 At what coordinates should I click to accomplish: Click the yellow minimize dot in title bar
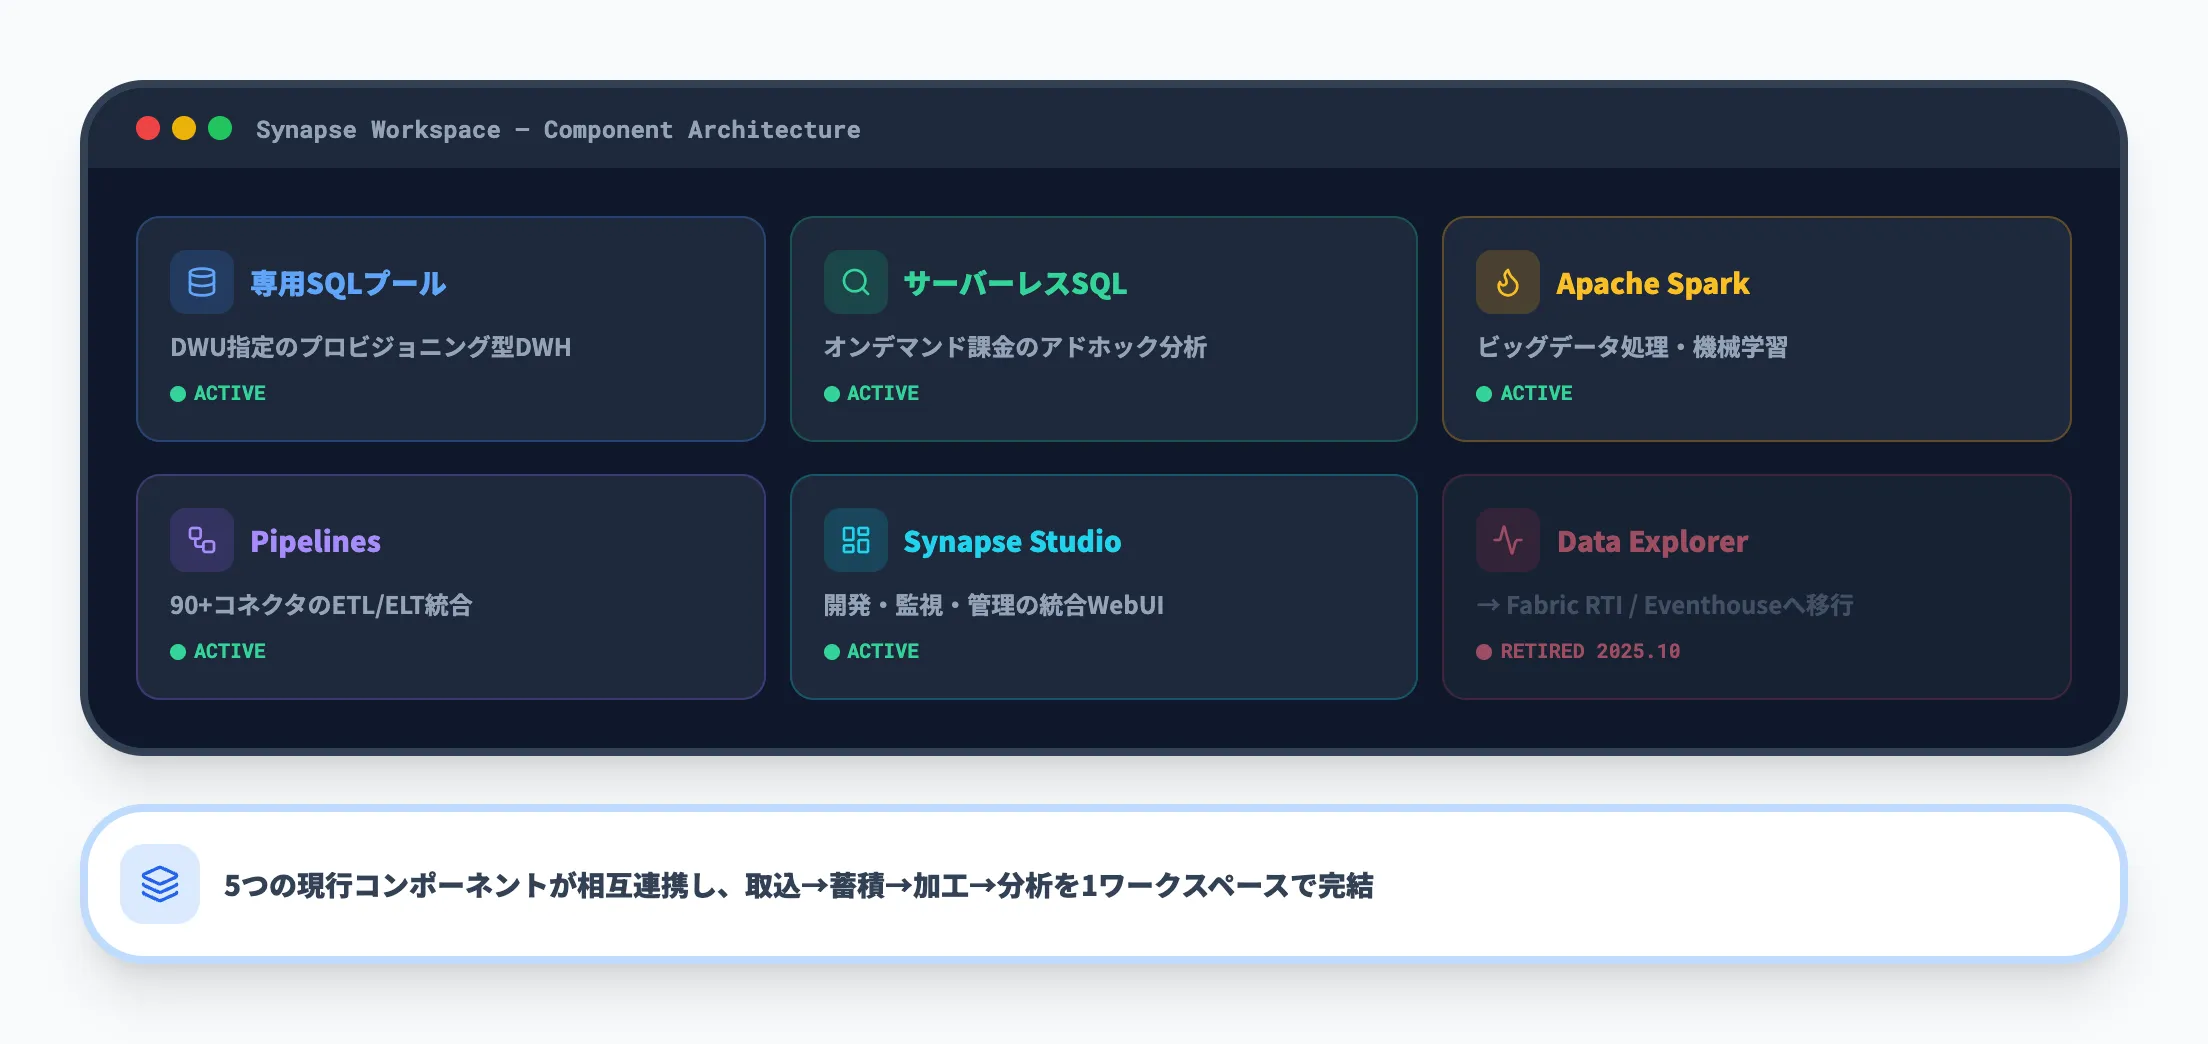click(x=184, y=128)
